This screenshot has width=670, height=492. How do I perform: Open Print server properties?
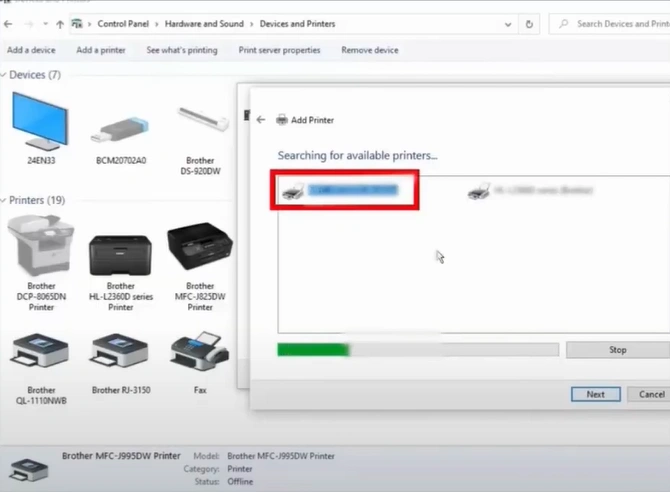tap(280, 50)
